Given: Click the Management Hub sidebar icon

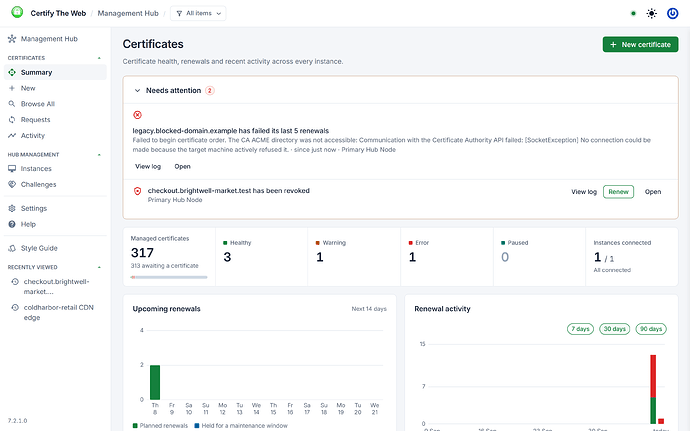Looking at the screenshot, I should tap(12, 39).
